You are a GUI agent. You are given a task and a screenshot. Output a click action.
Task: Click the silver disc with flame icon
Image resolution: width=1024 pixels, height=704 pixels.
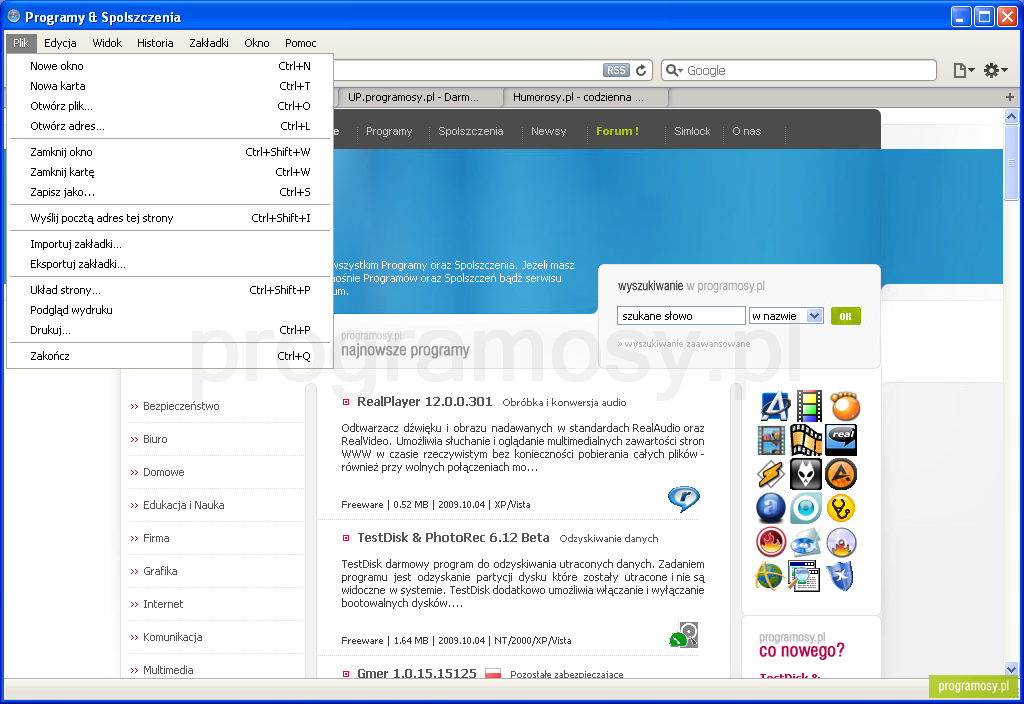(x=841, y=542)
